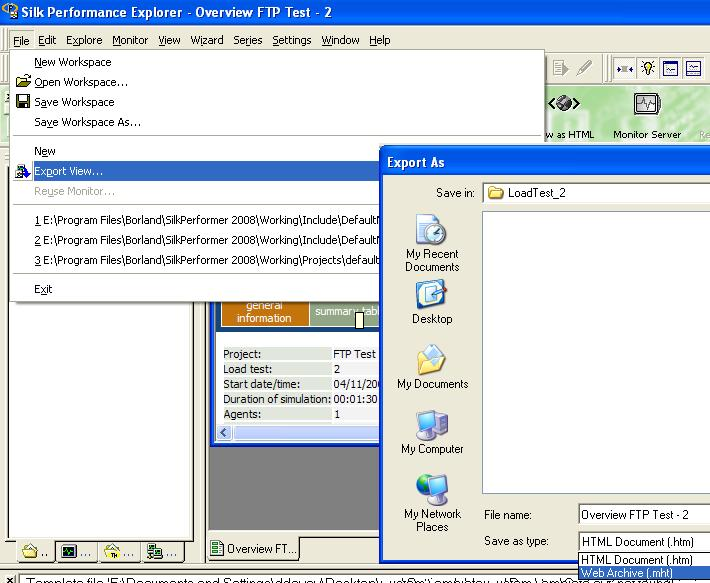Switch to the summary tables tab
Image resolution: width=710 pixels, height=583 pixels.
345,313
